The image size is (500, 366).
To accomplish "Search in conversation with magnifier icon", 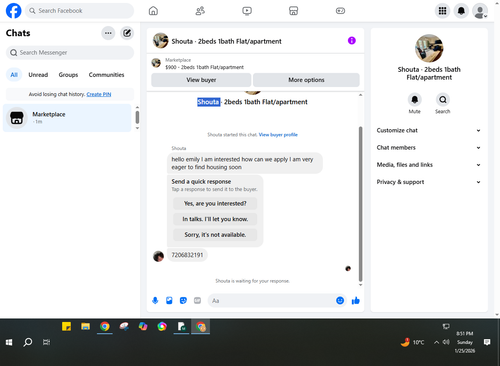I will tap(443, 99).
